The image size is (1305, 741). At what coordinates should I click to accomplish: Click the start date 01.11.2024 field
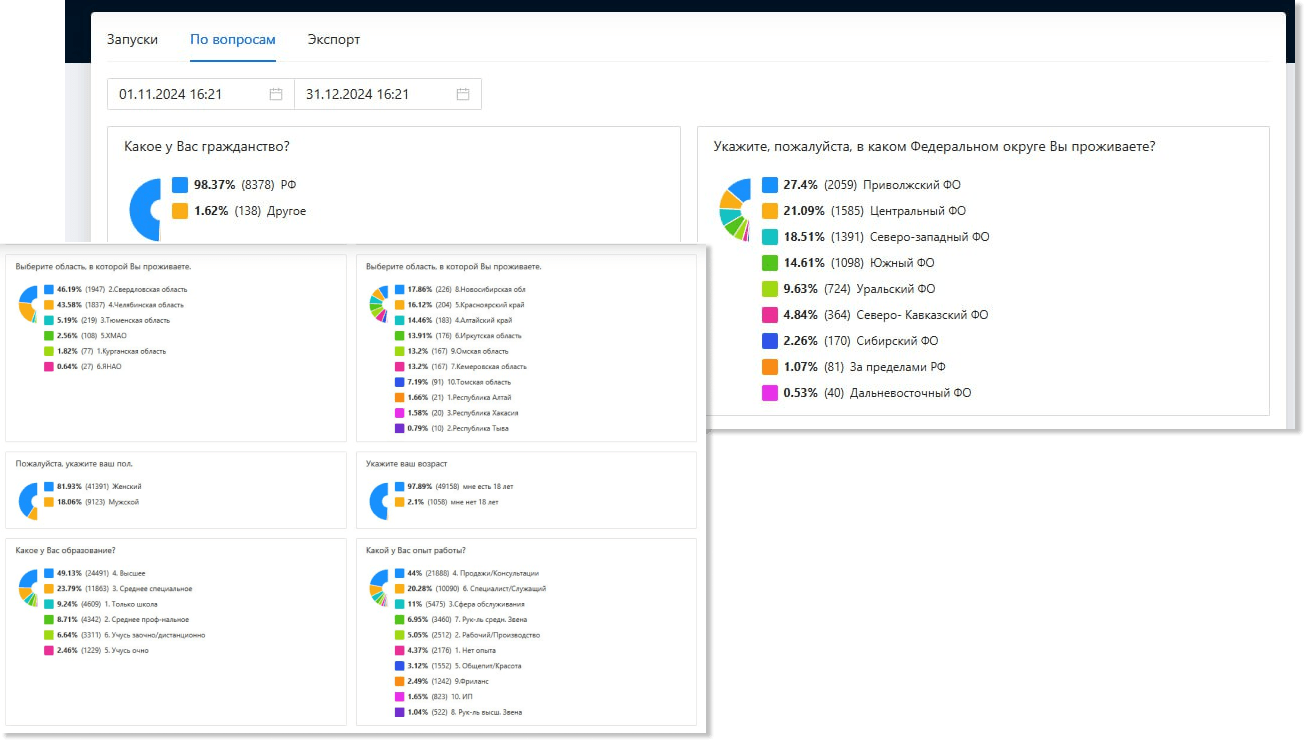[201, 94]
